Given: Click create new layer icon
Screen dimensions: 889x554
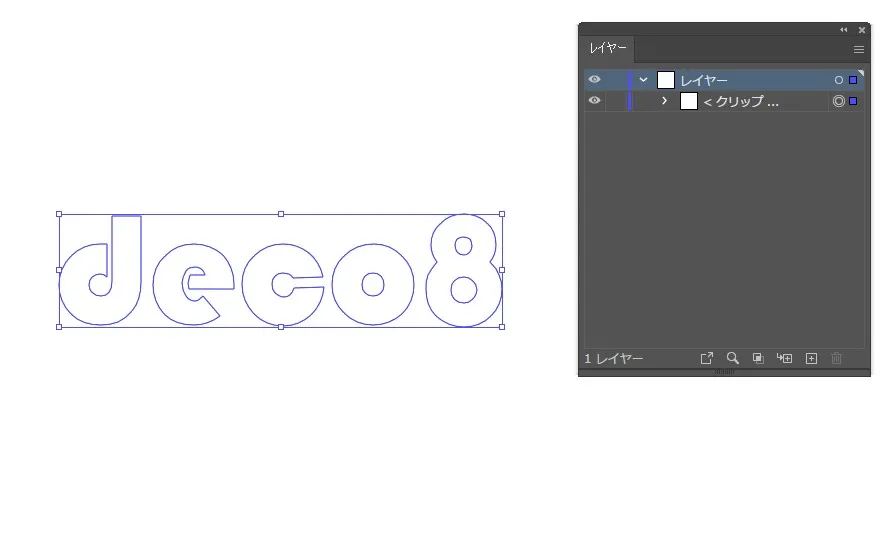Looking at the screenshot, I should click(x=811, y=358).
